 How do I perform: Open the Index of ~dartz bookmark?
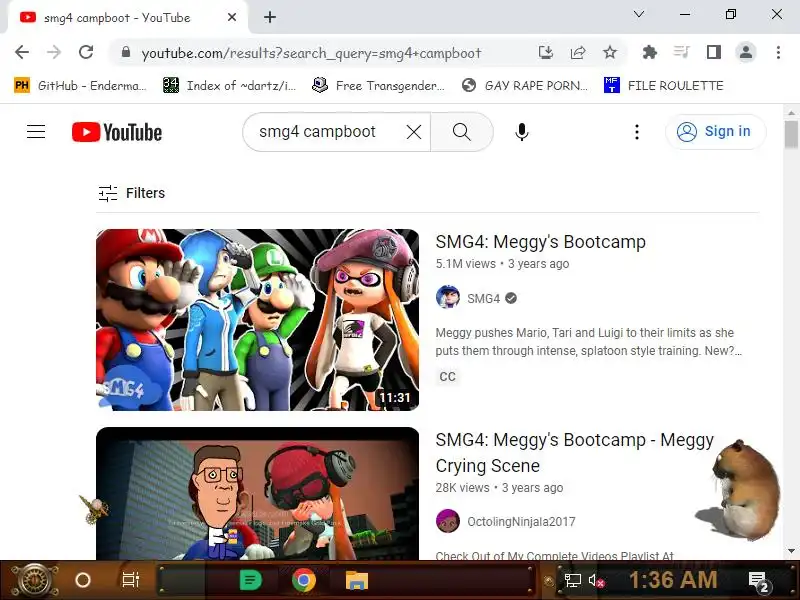230,85
